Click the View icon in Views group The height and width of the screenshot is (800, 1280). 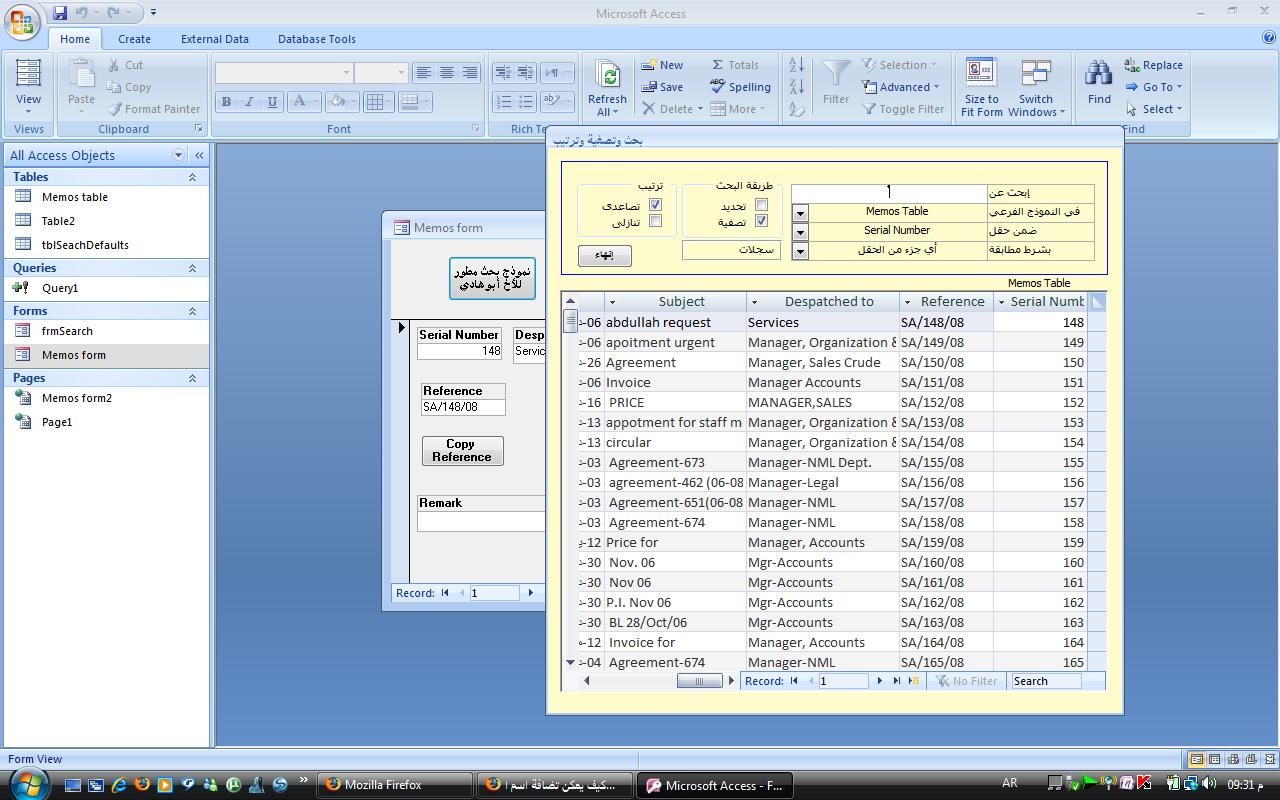[28, 75]
